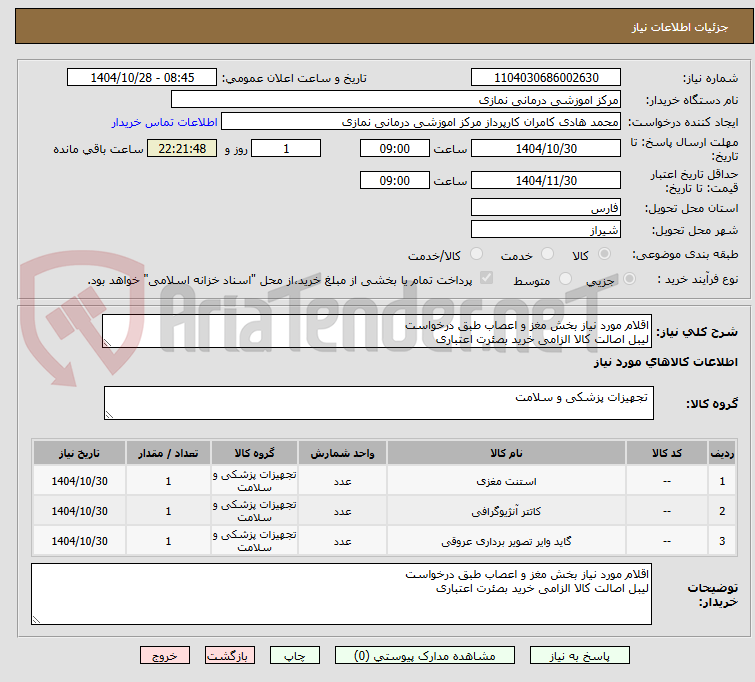Toggle the اسناد خزانه اسلامی payment checkbox
The image size is (755, 682).
click(x=487, y=278)
